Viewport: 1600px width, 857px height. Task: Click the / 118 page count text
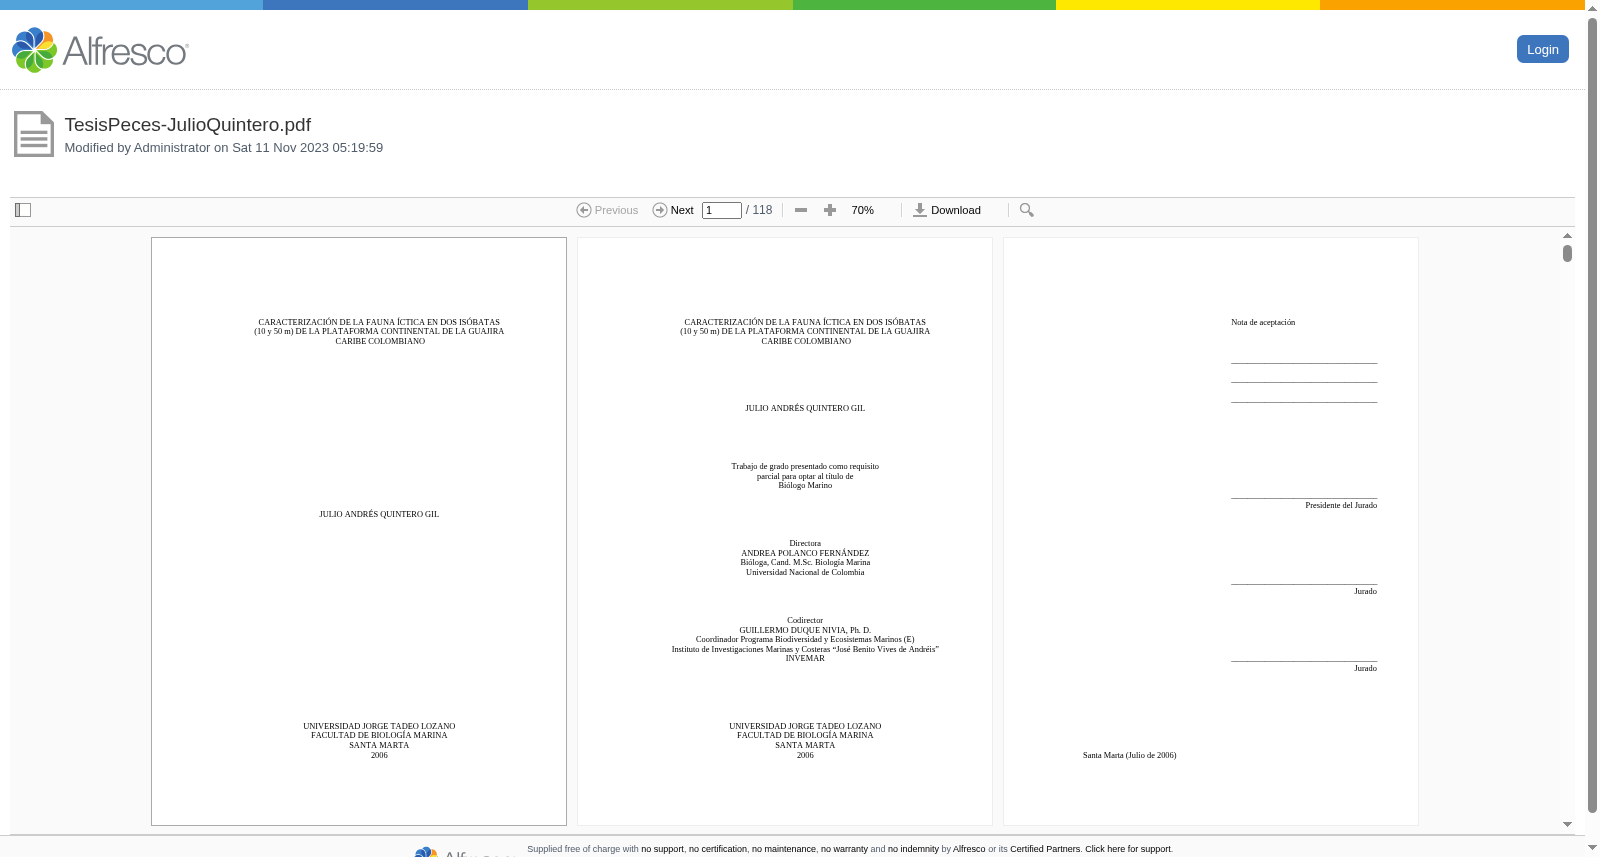[x=759, y=210]
